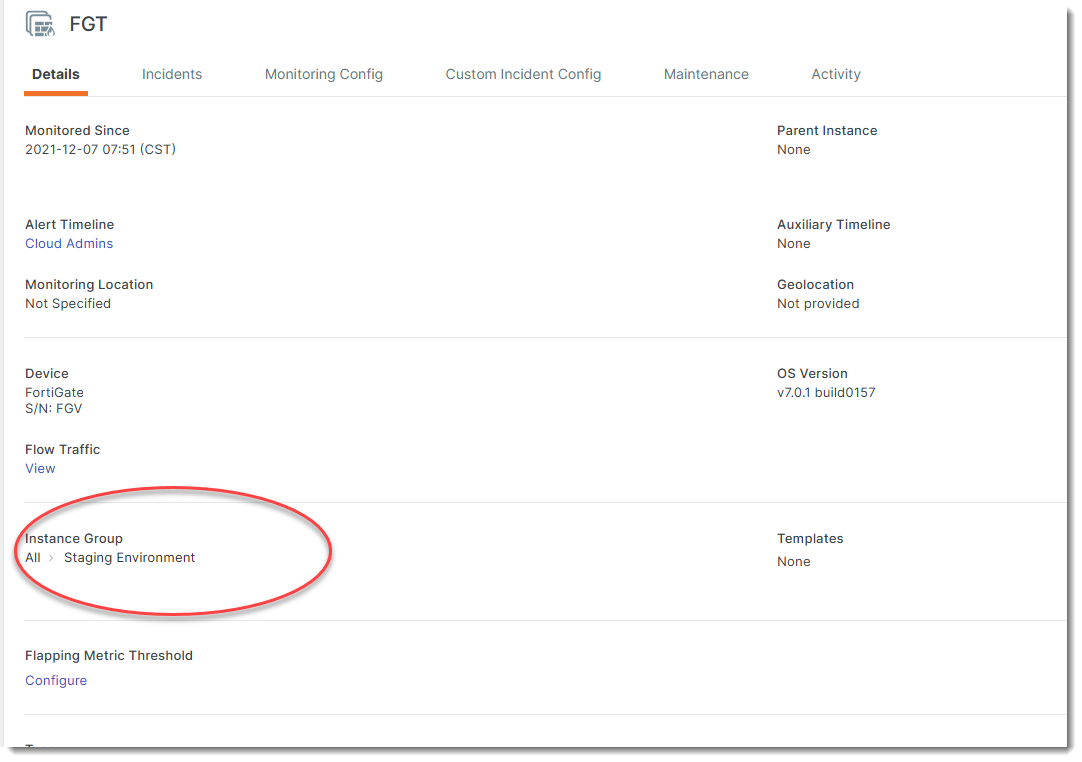Open the Staging Environment instance group
Viewport: 1082px width, 762px height.
pos(130,558)
